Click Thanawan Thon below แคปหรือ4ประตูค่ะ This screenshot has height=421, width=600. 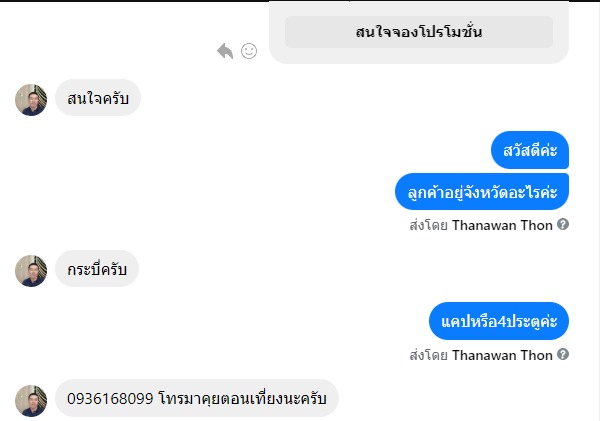[x=502, y=355]
